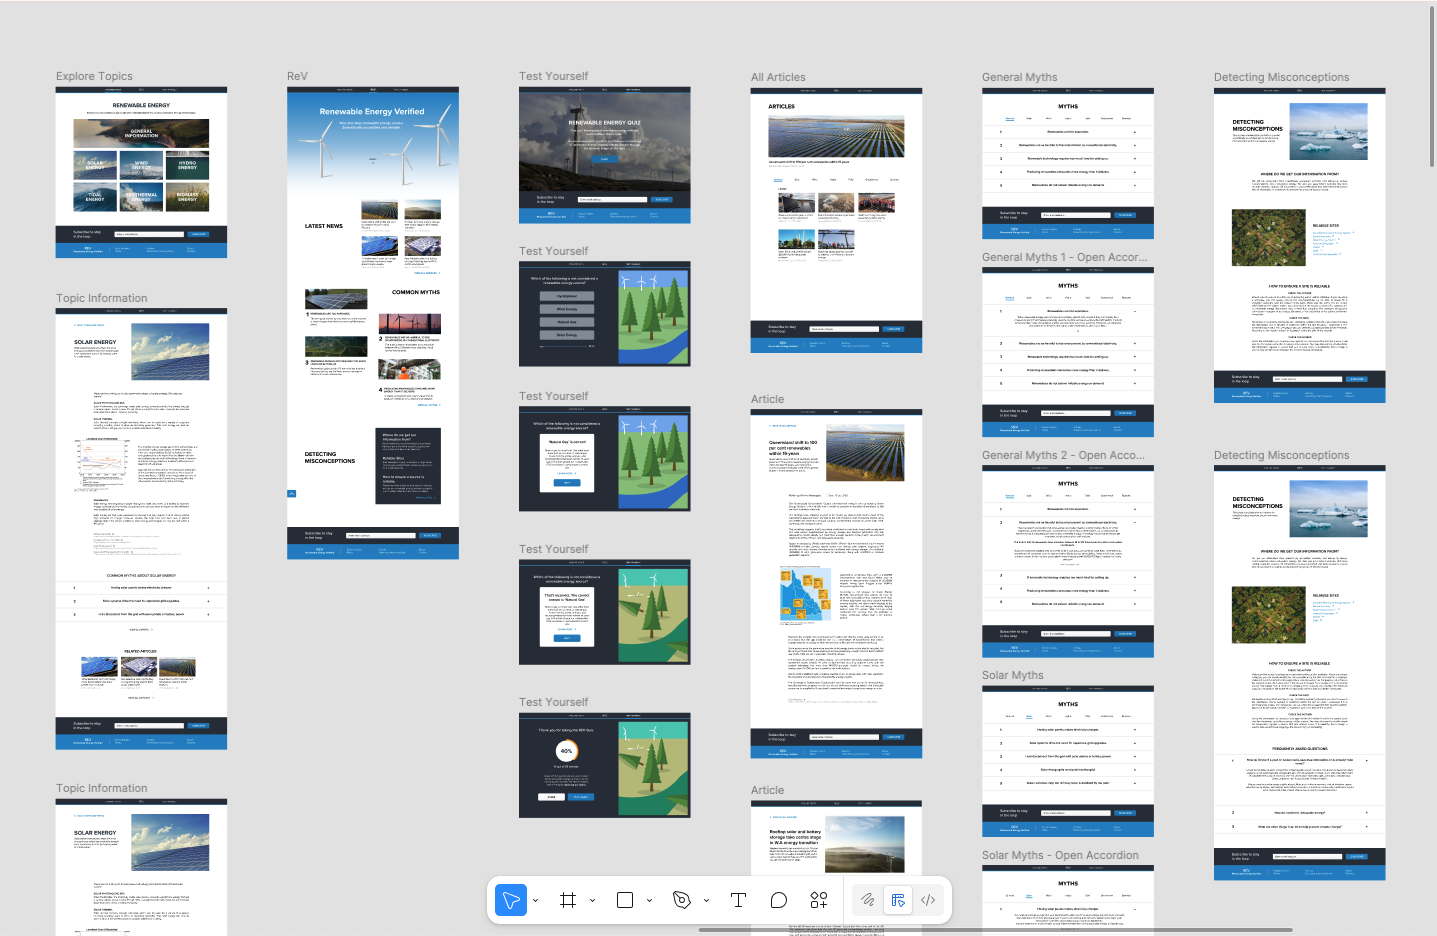Switch to Dev Mode
This screenshot has width=1437, height=936.
[928, 900]
